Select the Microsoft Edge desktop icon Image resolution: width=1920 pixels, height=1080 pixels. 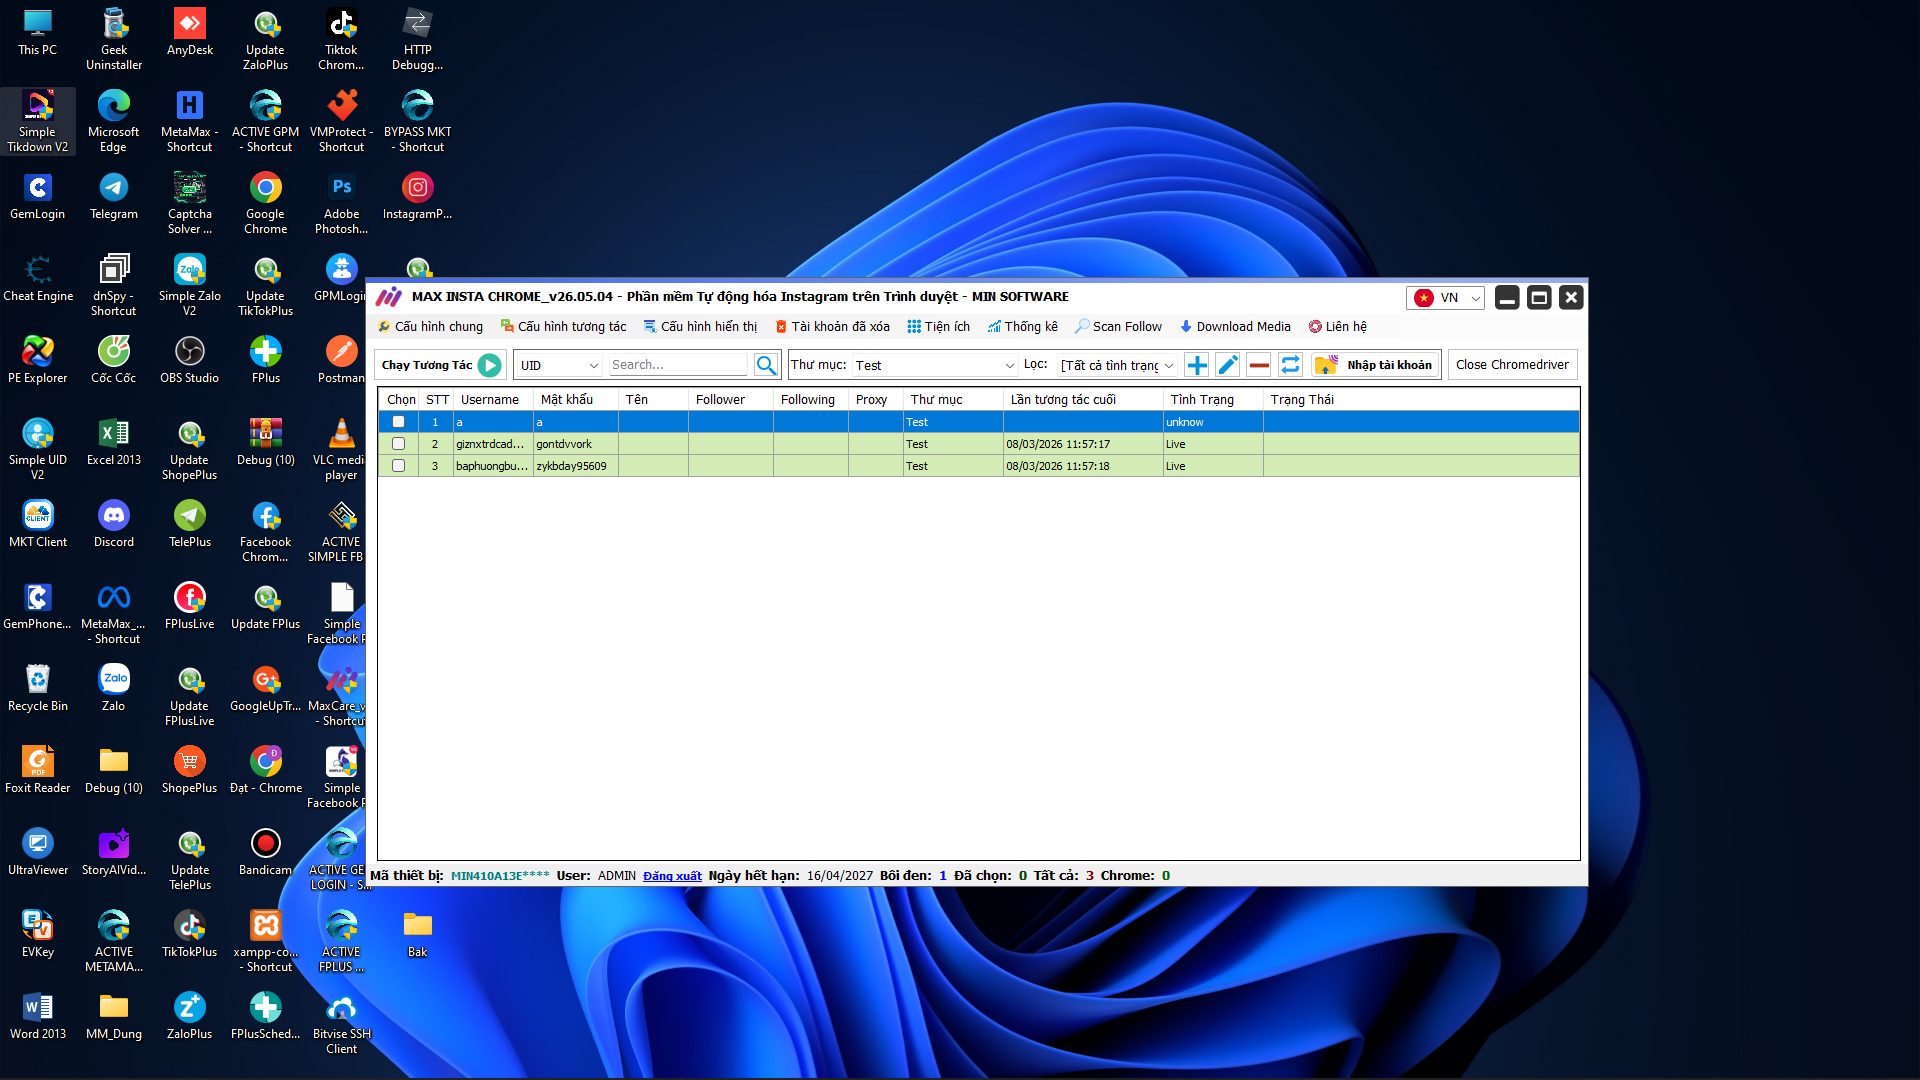[x=114, y=121]
